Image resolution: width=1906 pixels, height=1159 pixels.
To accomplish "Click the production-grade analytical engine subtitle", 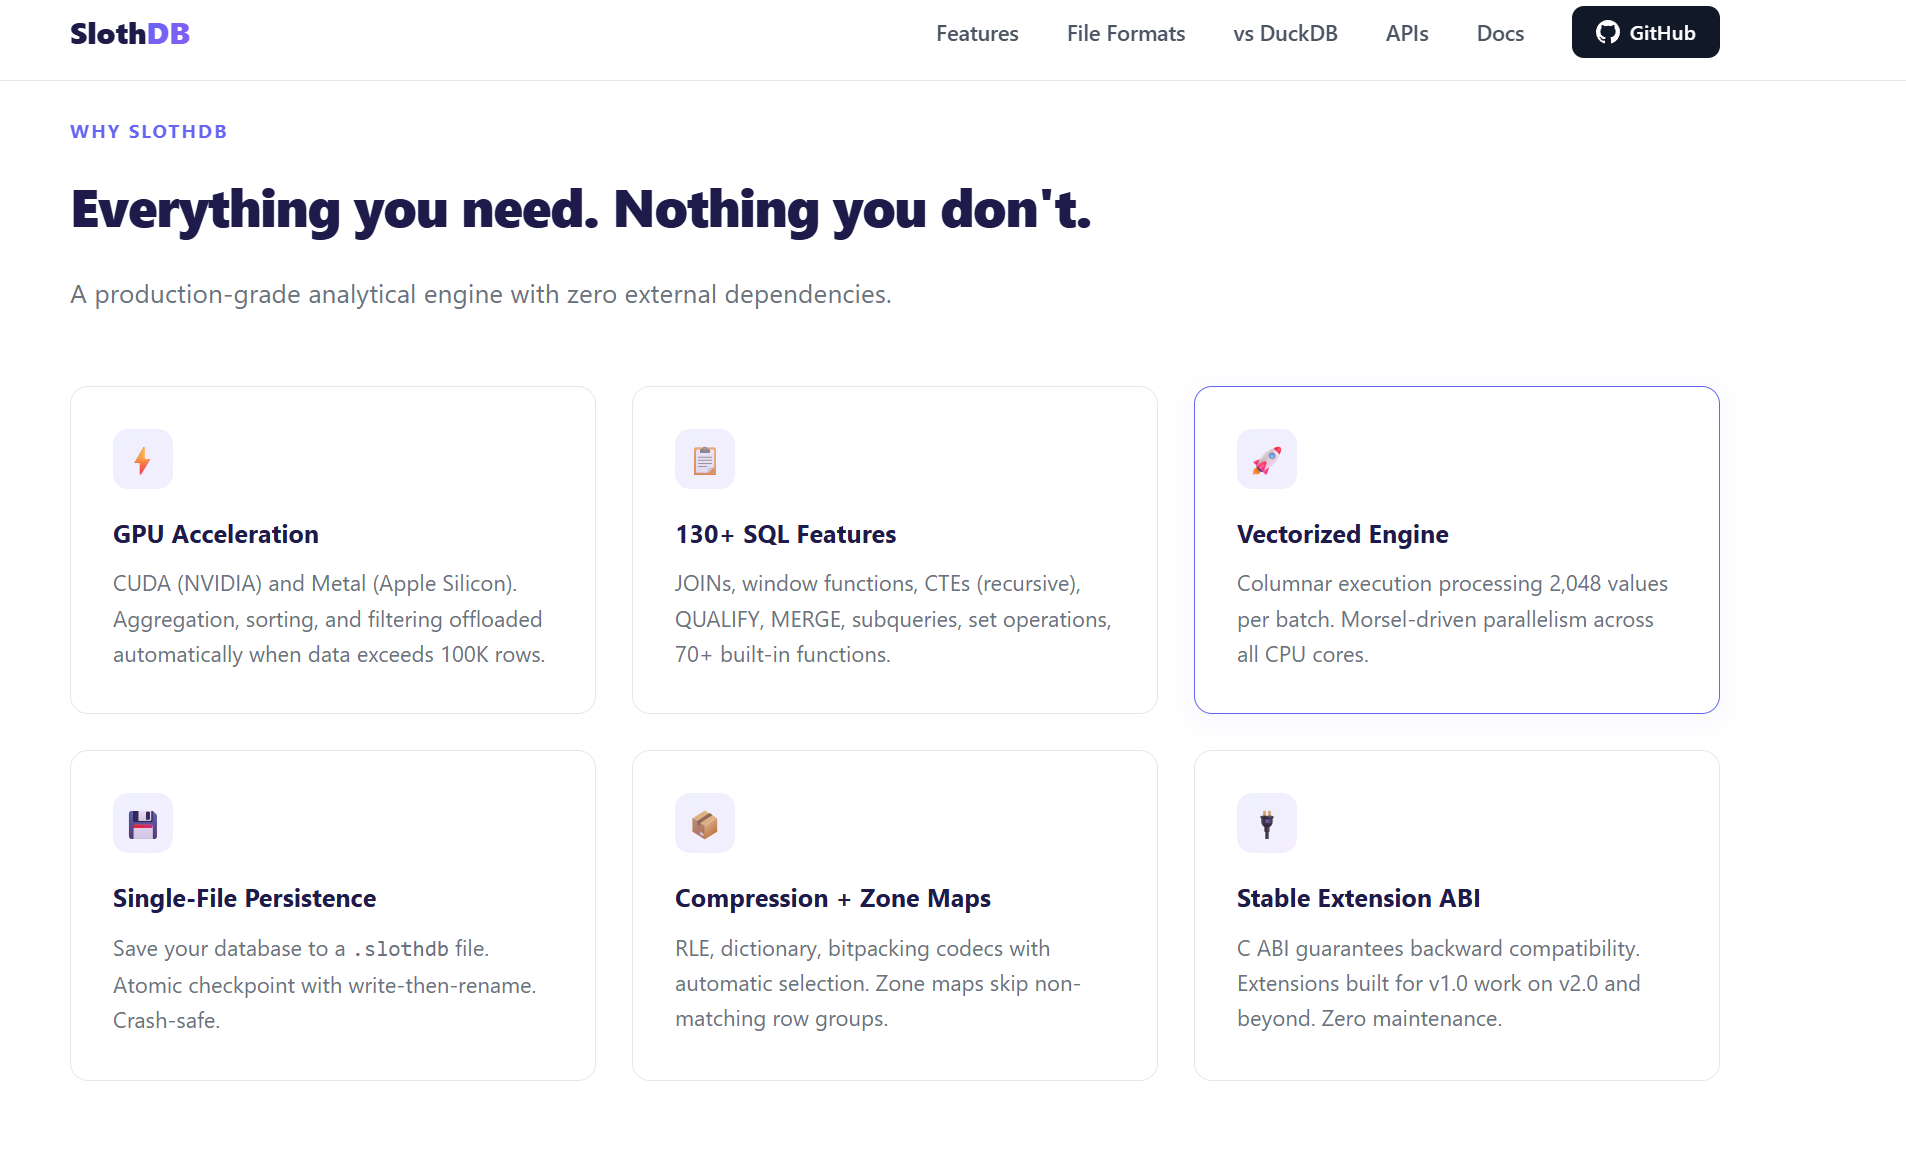I will (x=481, y=294).
